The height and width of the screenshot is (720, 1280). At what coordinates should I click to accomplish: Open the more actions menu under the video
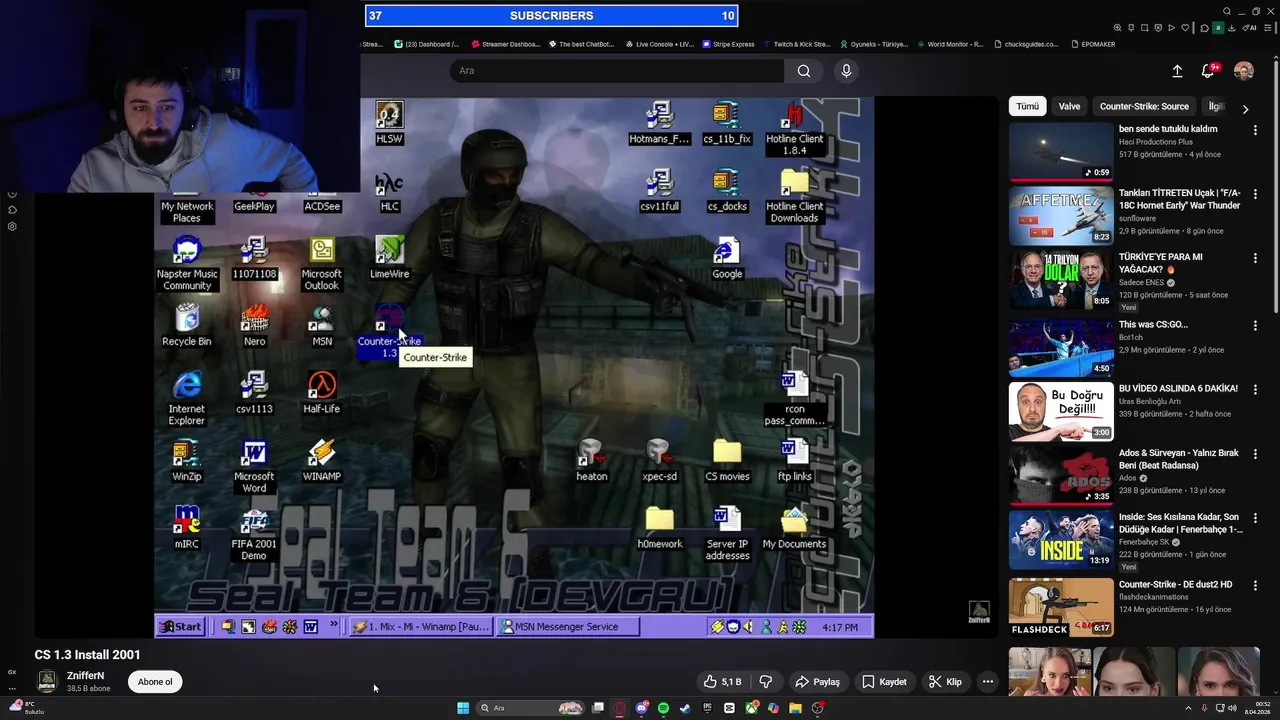coord(987,682)
